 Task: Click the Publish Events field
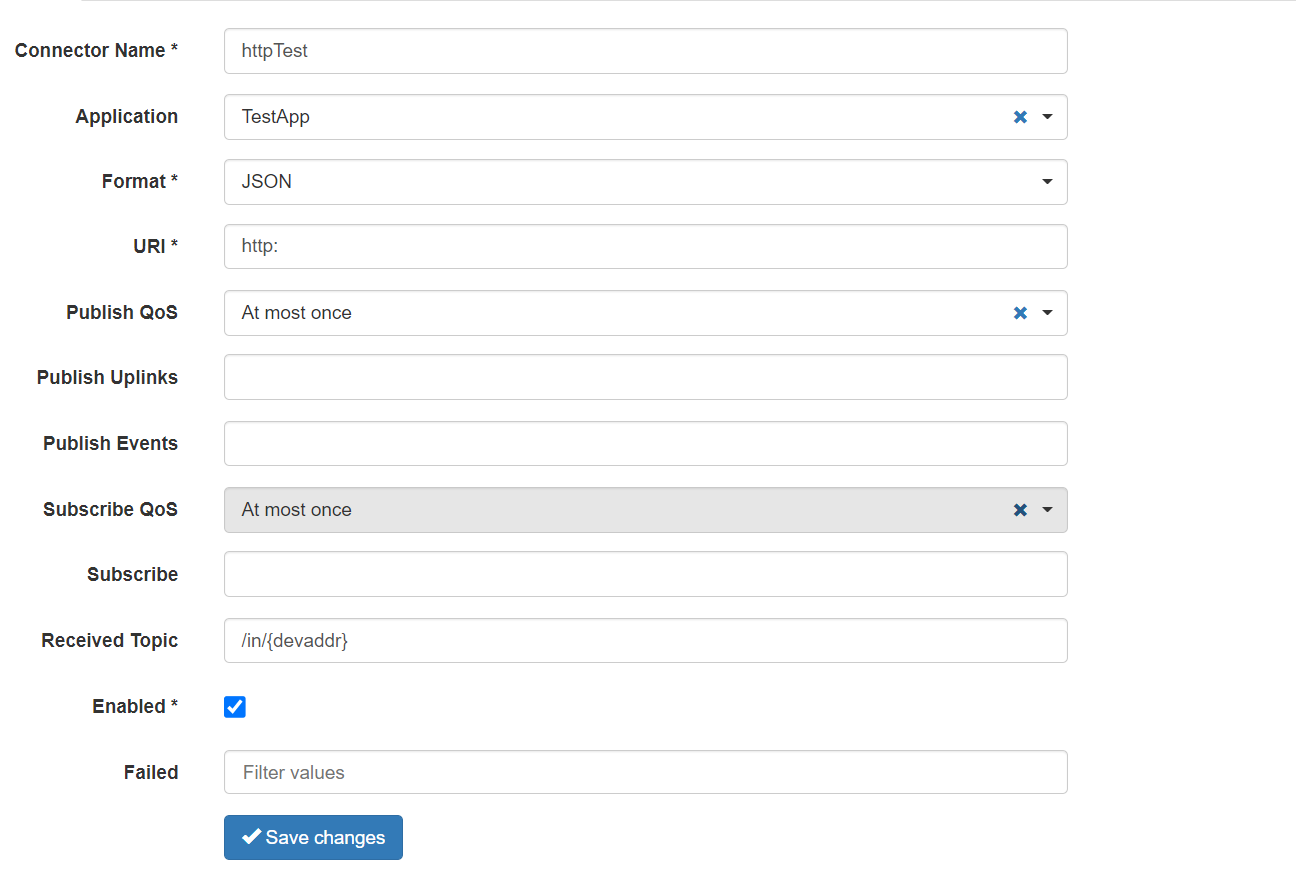pyautogui.click(x=645, y=443)
